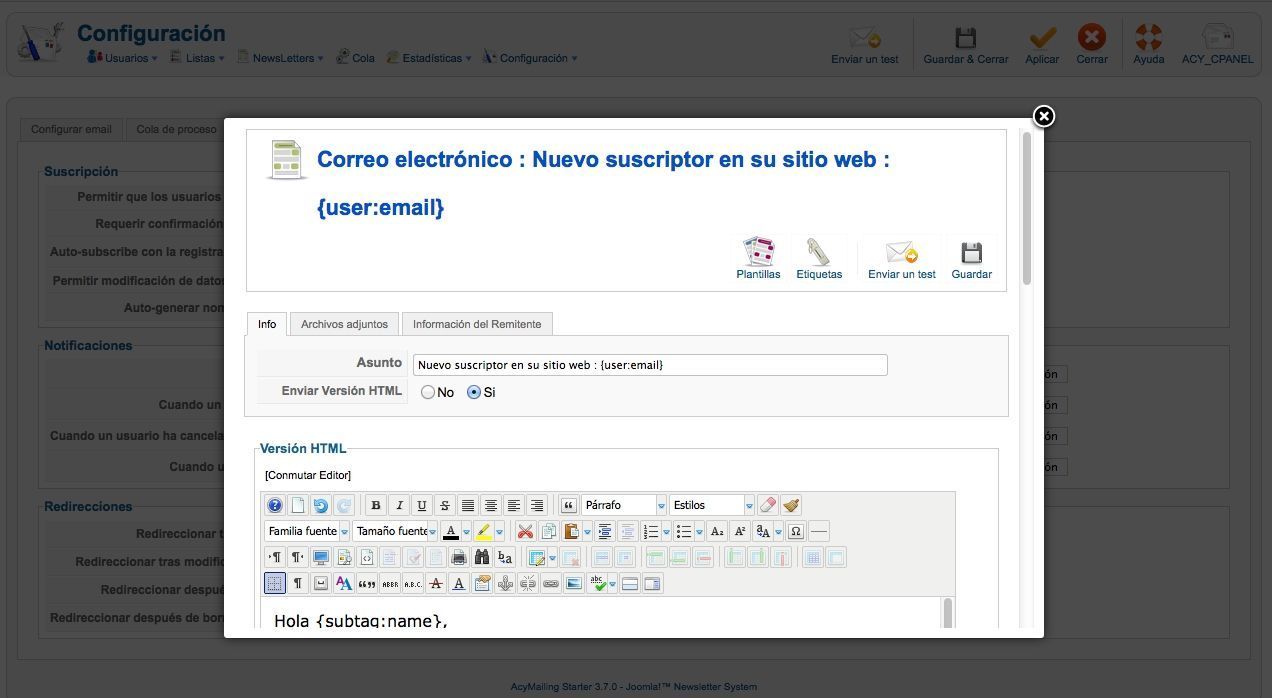This screenshot has height=698, width=1272.
Task: Toggle underline formatting
Action: [x=421, y=505]
